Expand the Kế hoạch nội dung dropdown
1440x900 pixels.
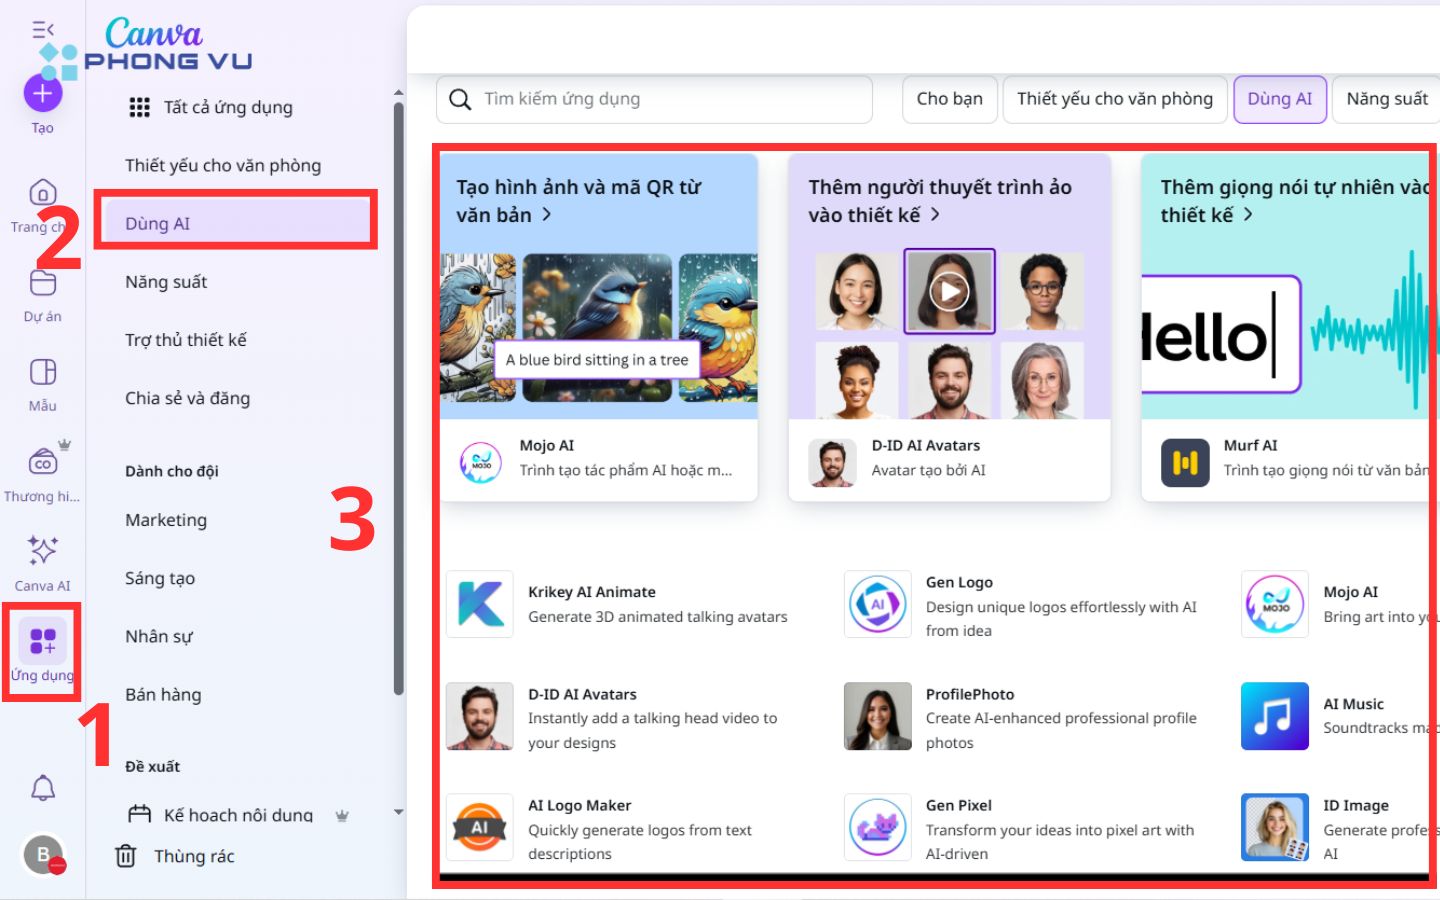click(x=397, y=812)
